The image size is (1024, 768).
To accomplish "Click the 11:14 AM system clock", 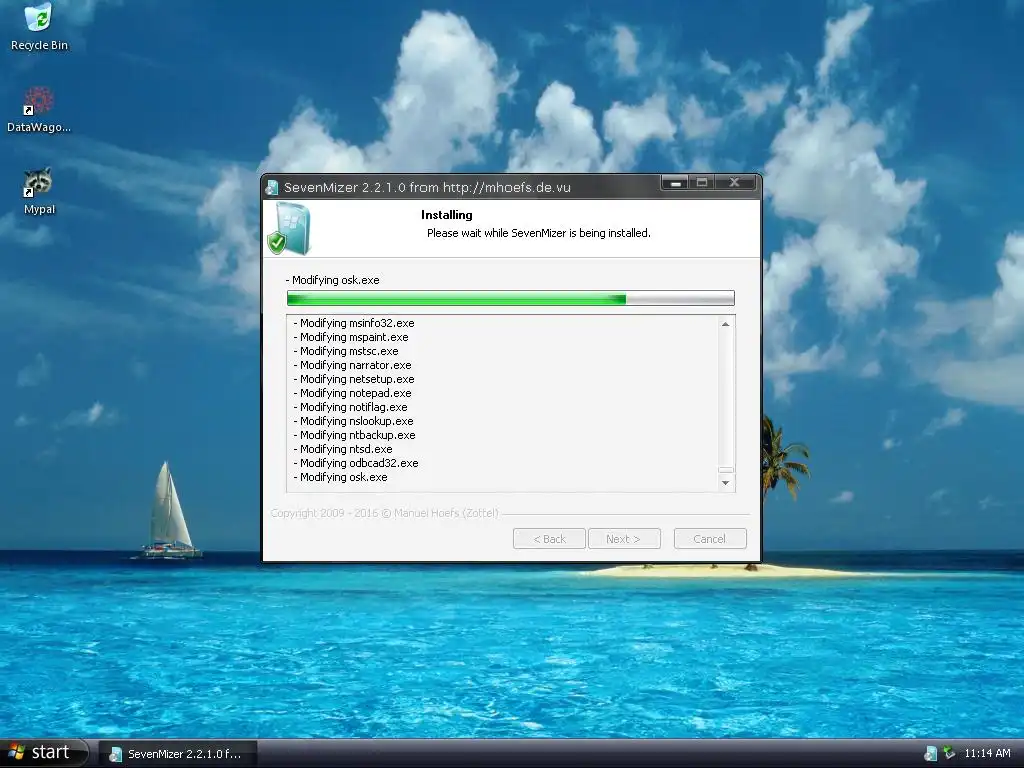I will [x=987, y=754].
